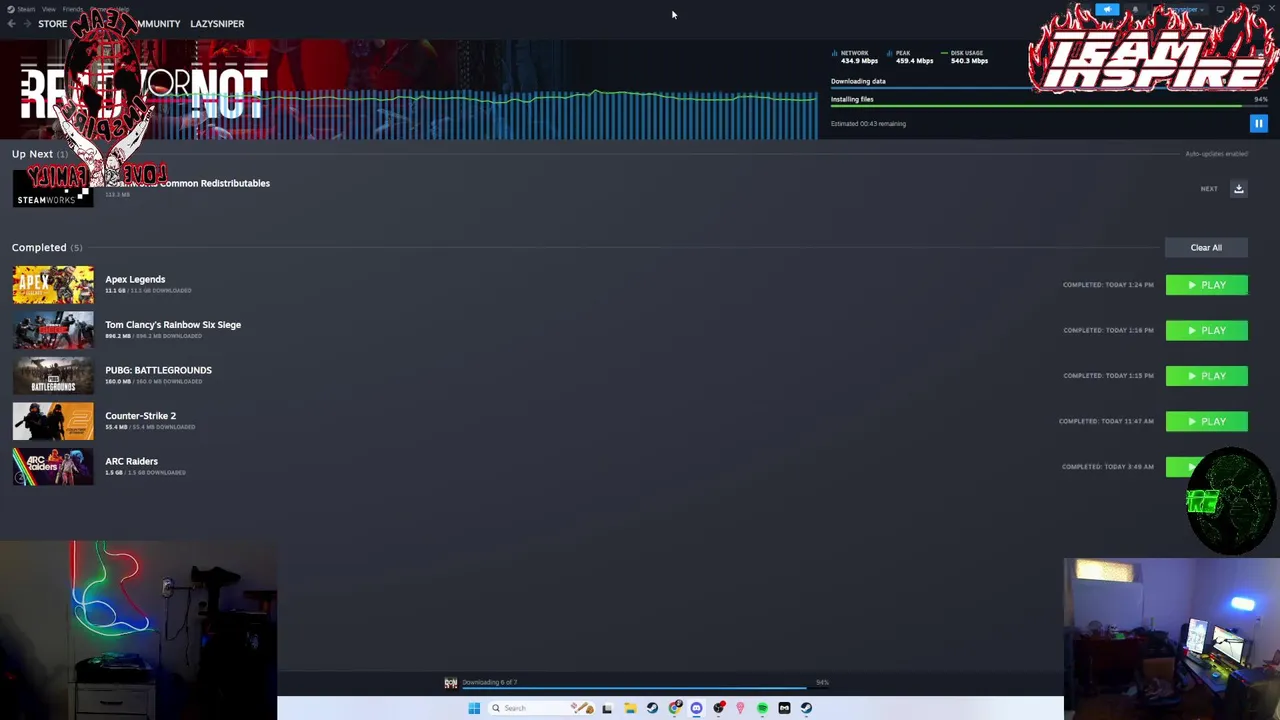Play Counter-Strike 2
Image resolution: width=1280 pixels, height=720 pixels.
pos(1206,422)
